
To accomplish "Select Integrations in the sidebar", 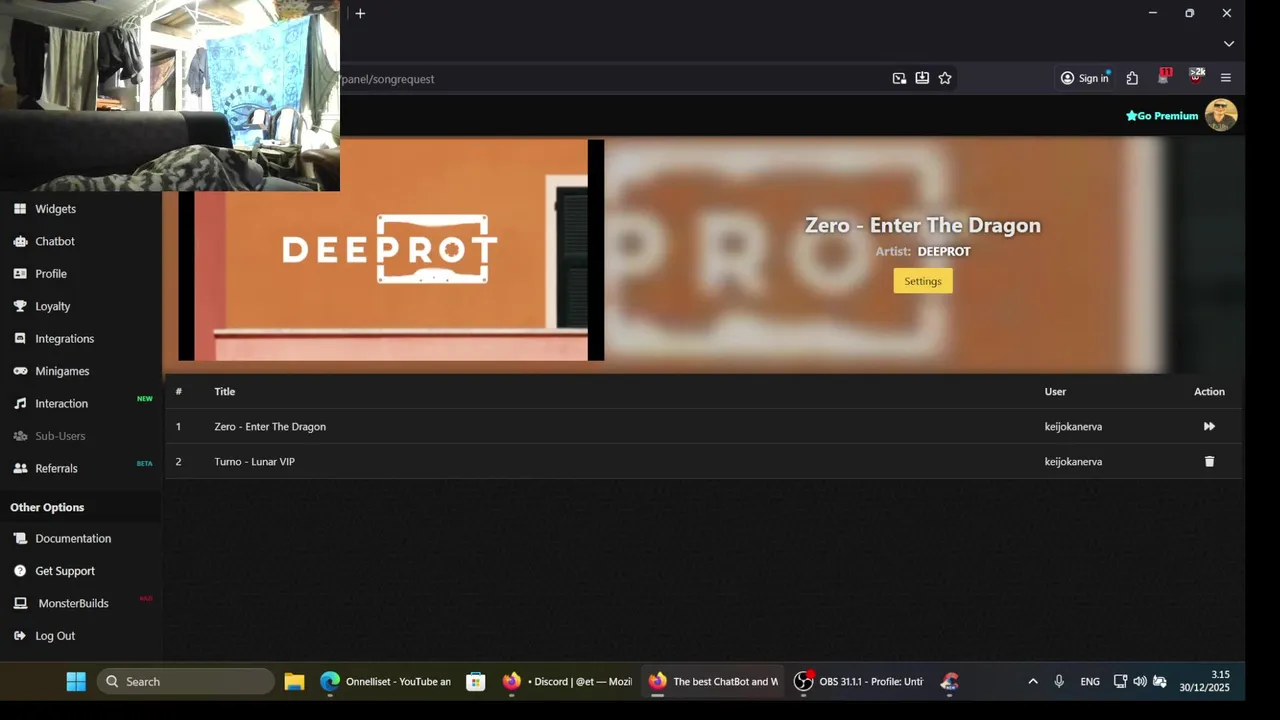I will click(x=65, y=339).
